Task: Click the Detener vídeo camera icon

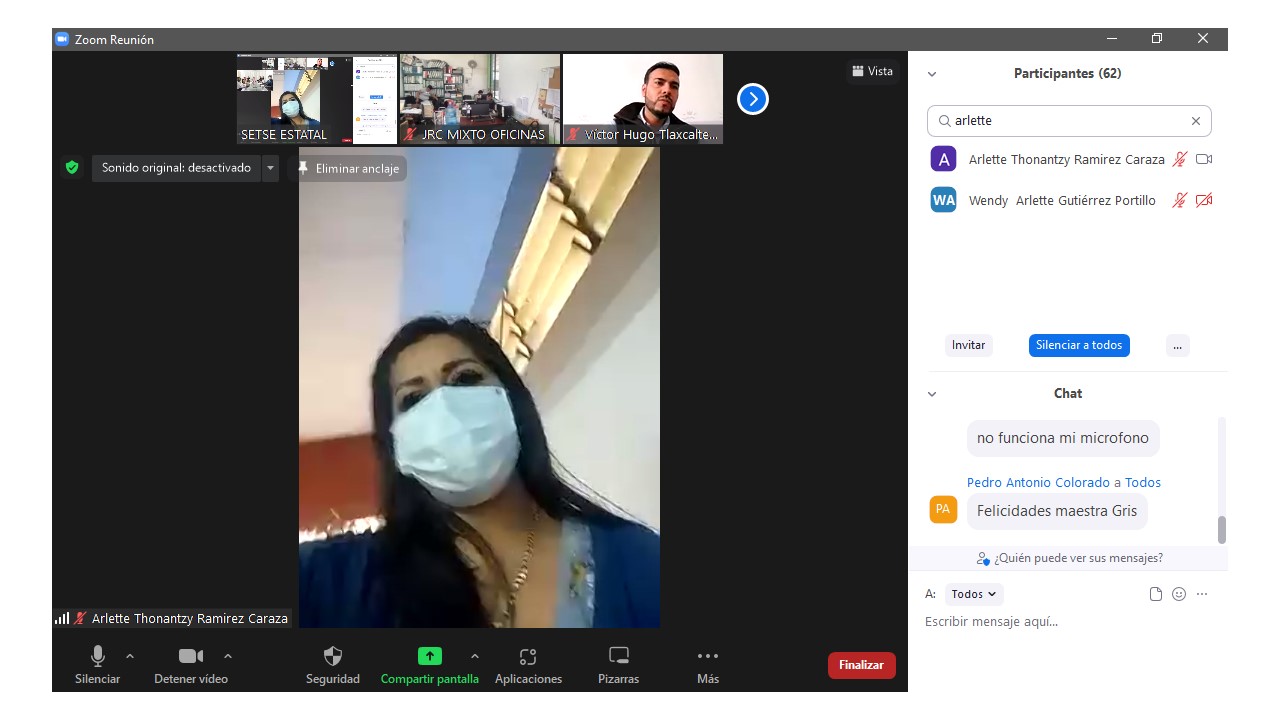Action: coord(191,656)
